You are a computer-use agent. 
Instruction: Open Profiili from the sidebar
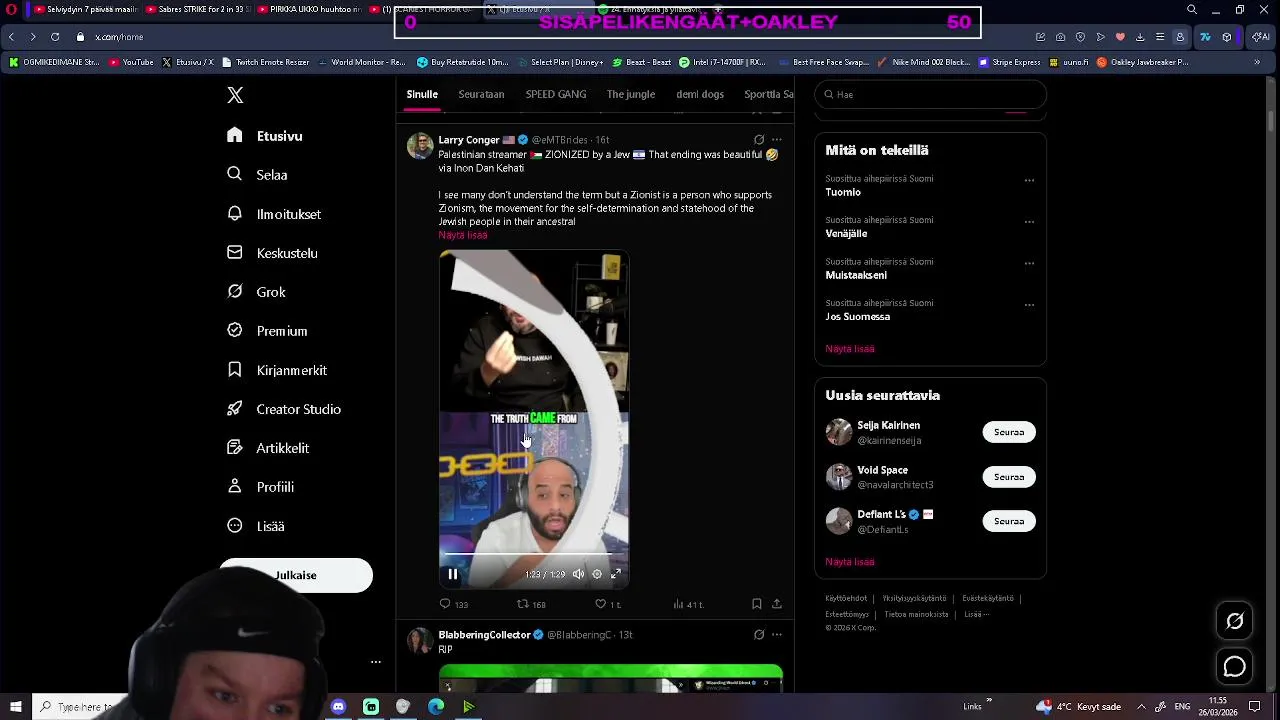tap(260, 487)
